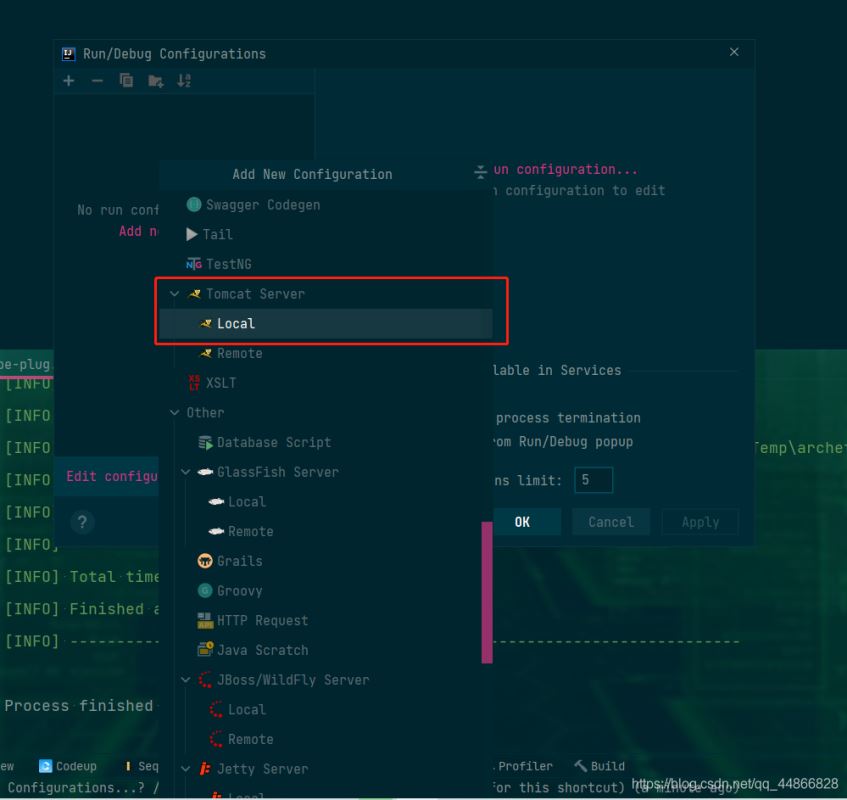Select Remote under Tomcat Server
Screen dimensions: 847x800
click(326, 353)
